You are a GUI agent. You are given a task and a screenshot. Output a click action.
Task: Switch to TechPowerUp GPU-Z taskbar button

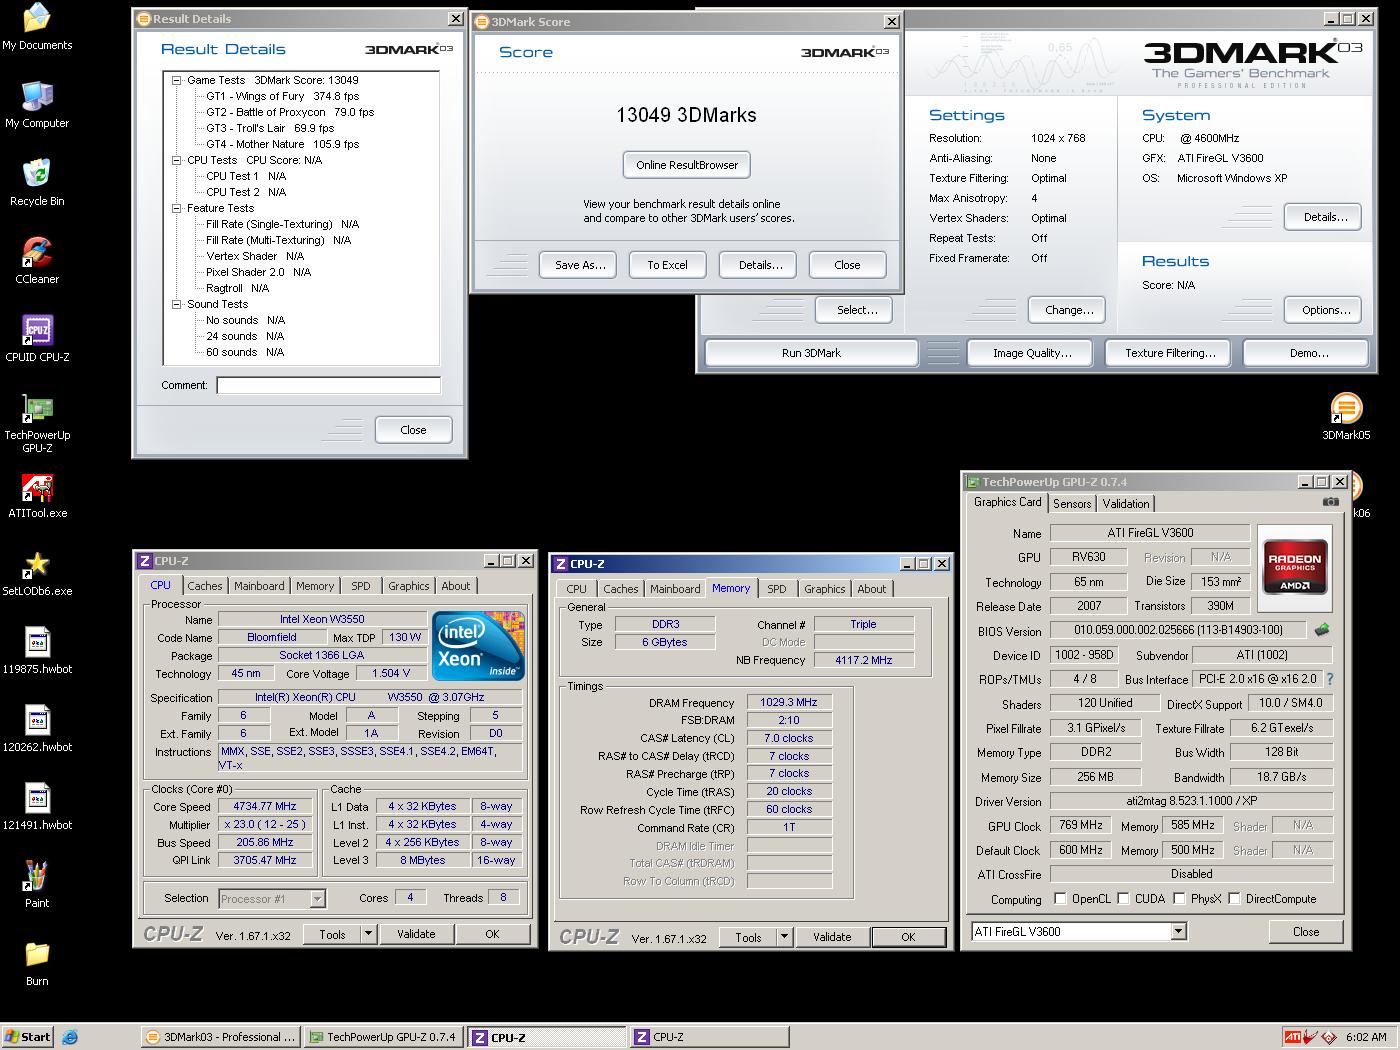[383, 1037]
